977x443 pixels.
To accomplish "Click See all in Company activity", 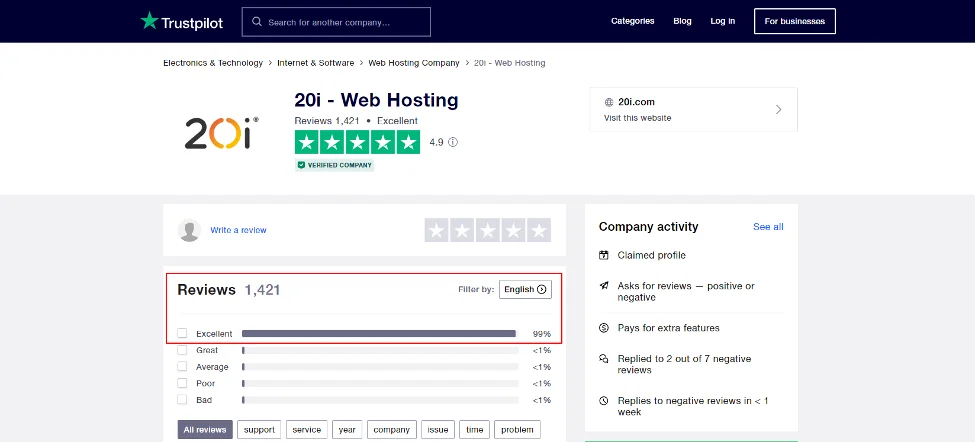I will point(768,227).
